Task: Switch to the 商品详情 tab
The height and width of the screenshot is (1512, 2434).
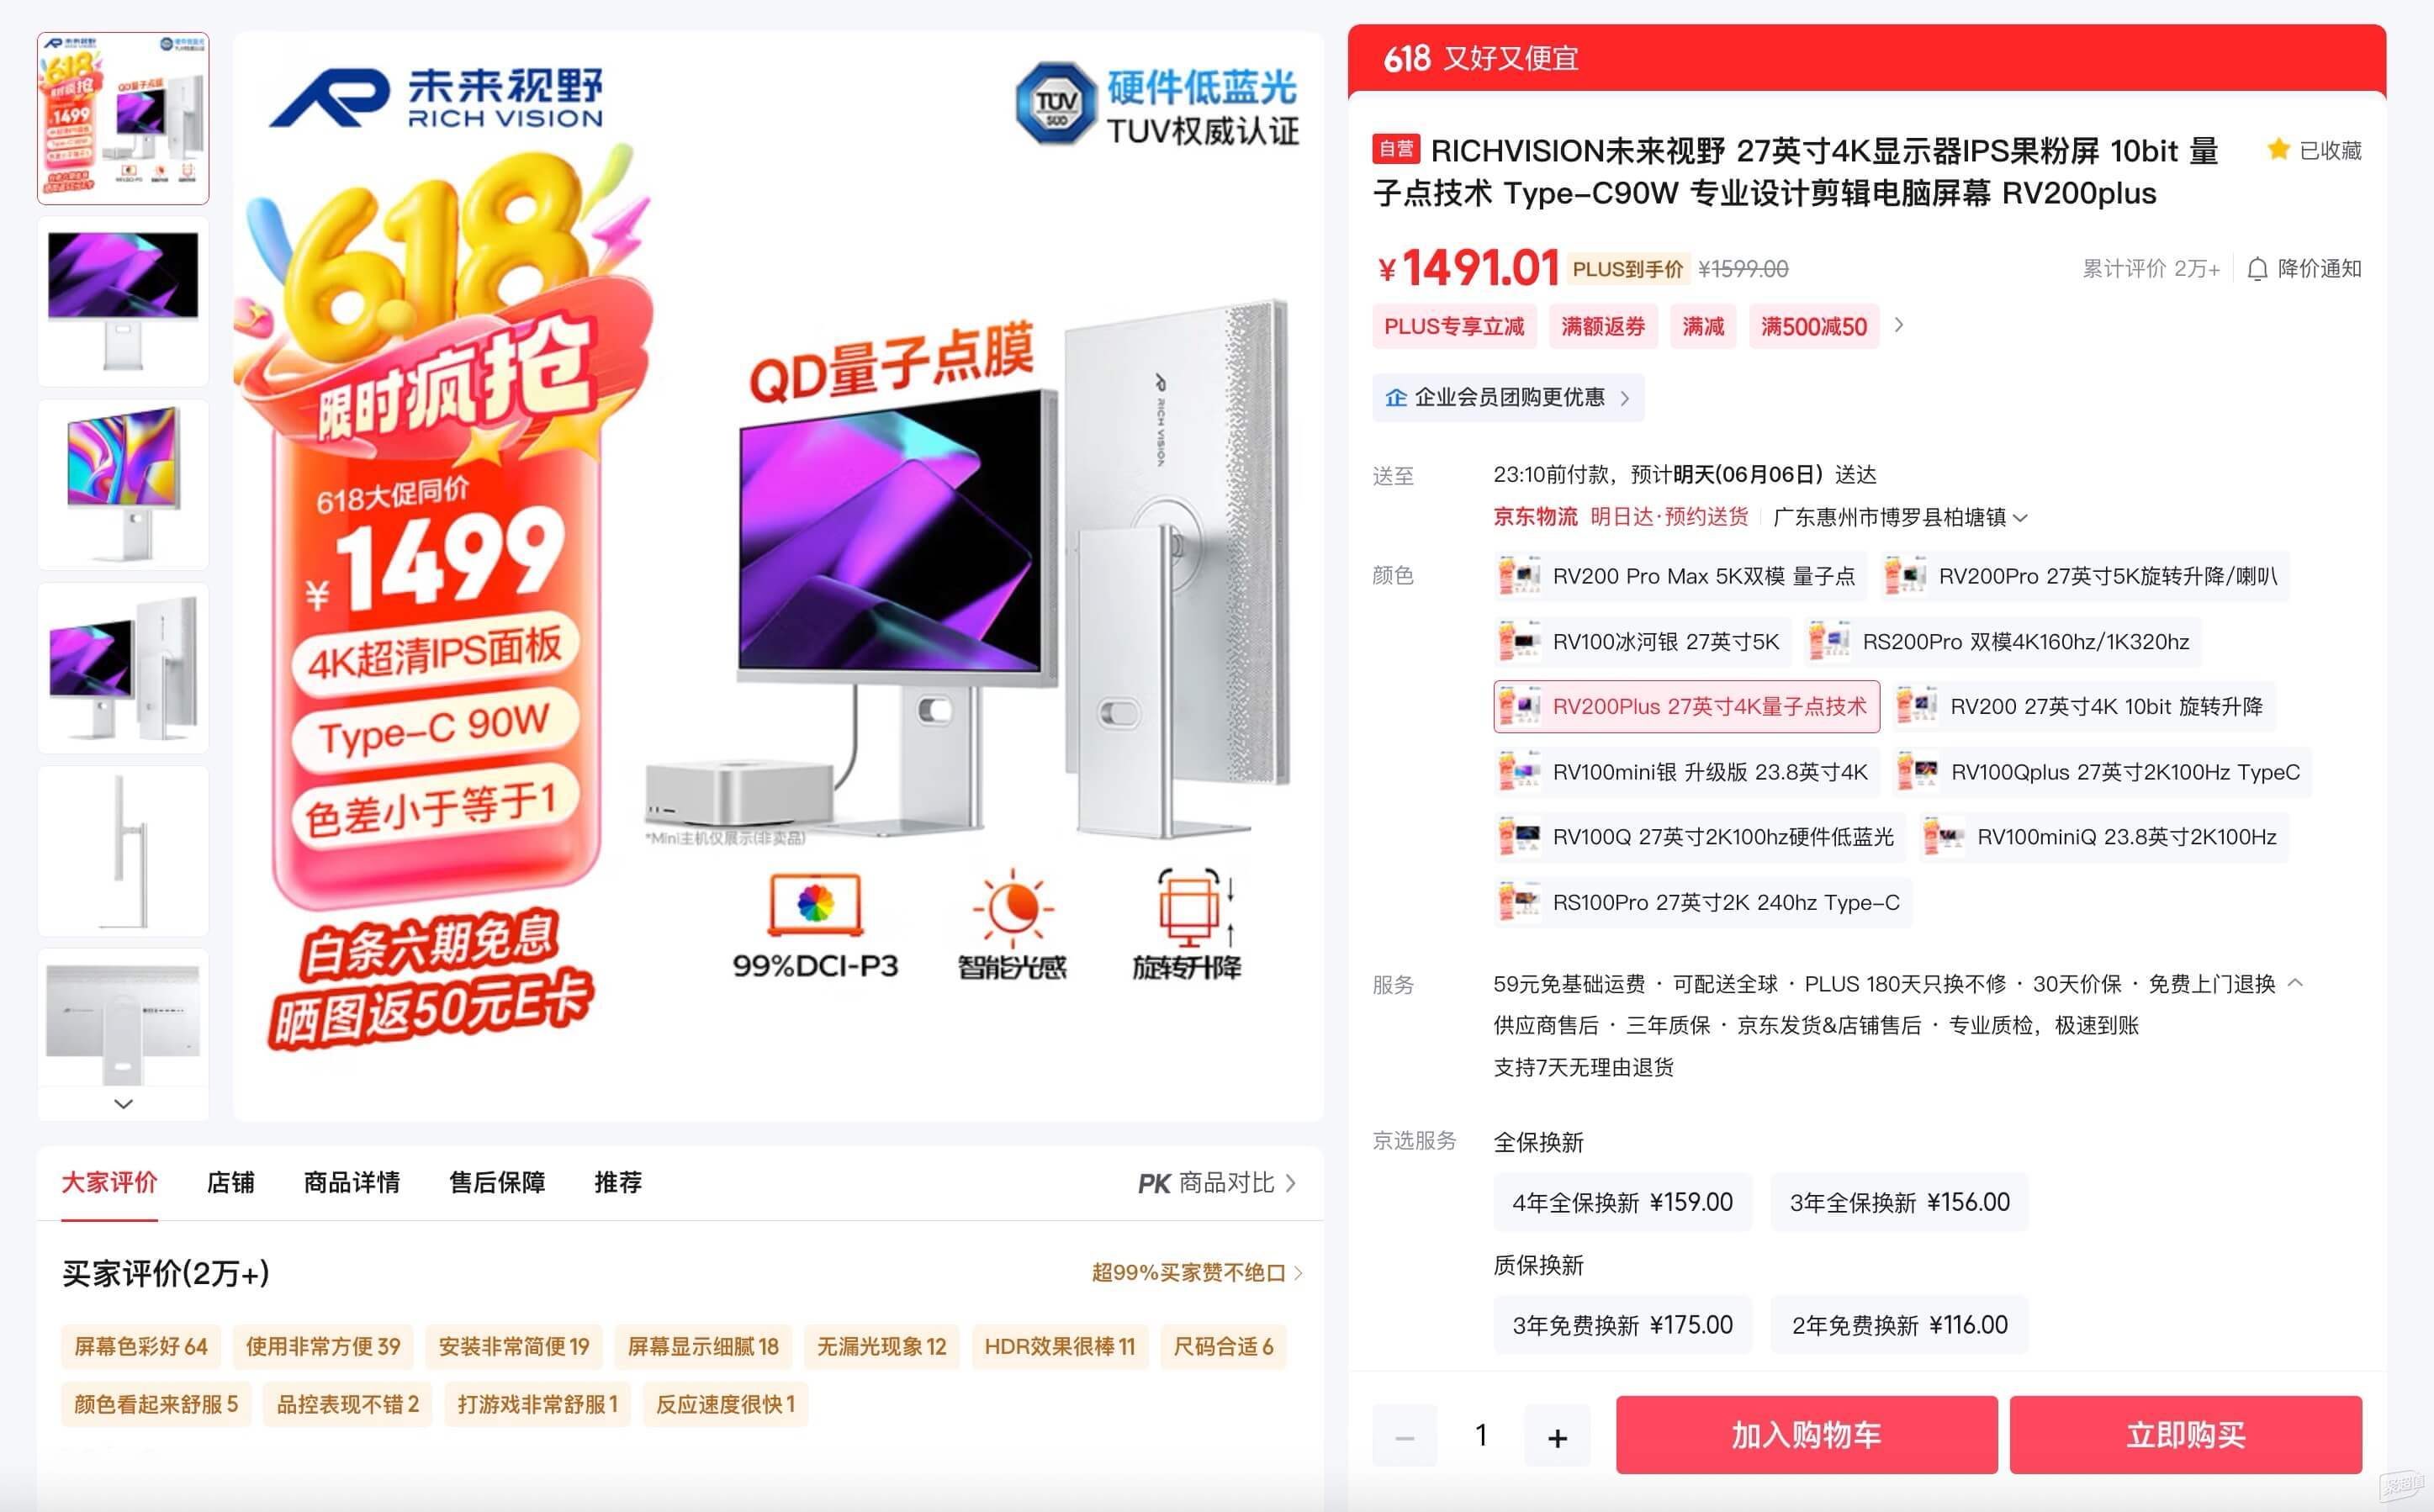Action: point(352,1183)
